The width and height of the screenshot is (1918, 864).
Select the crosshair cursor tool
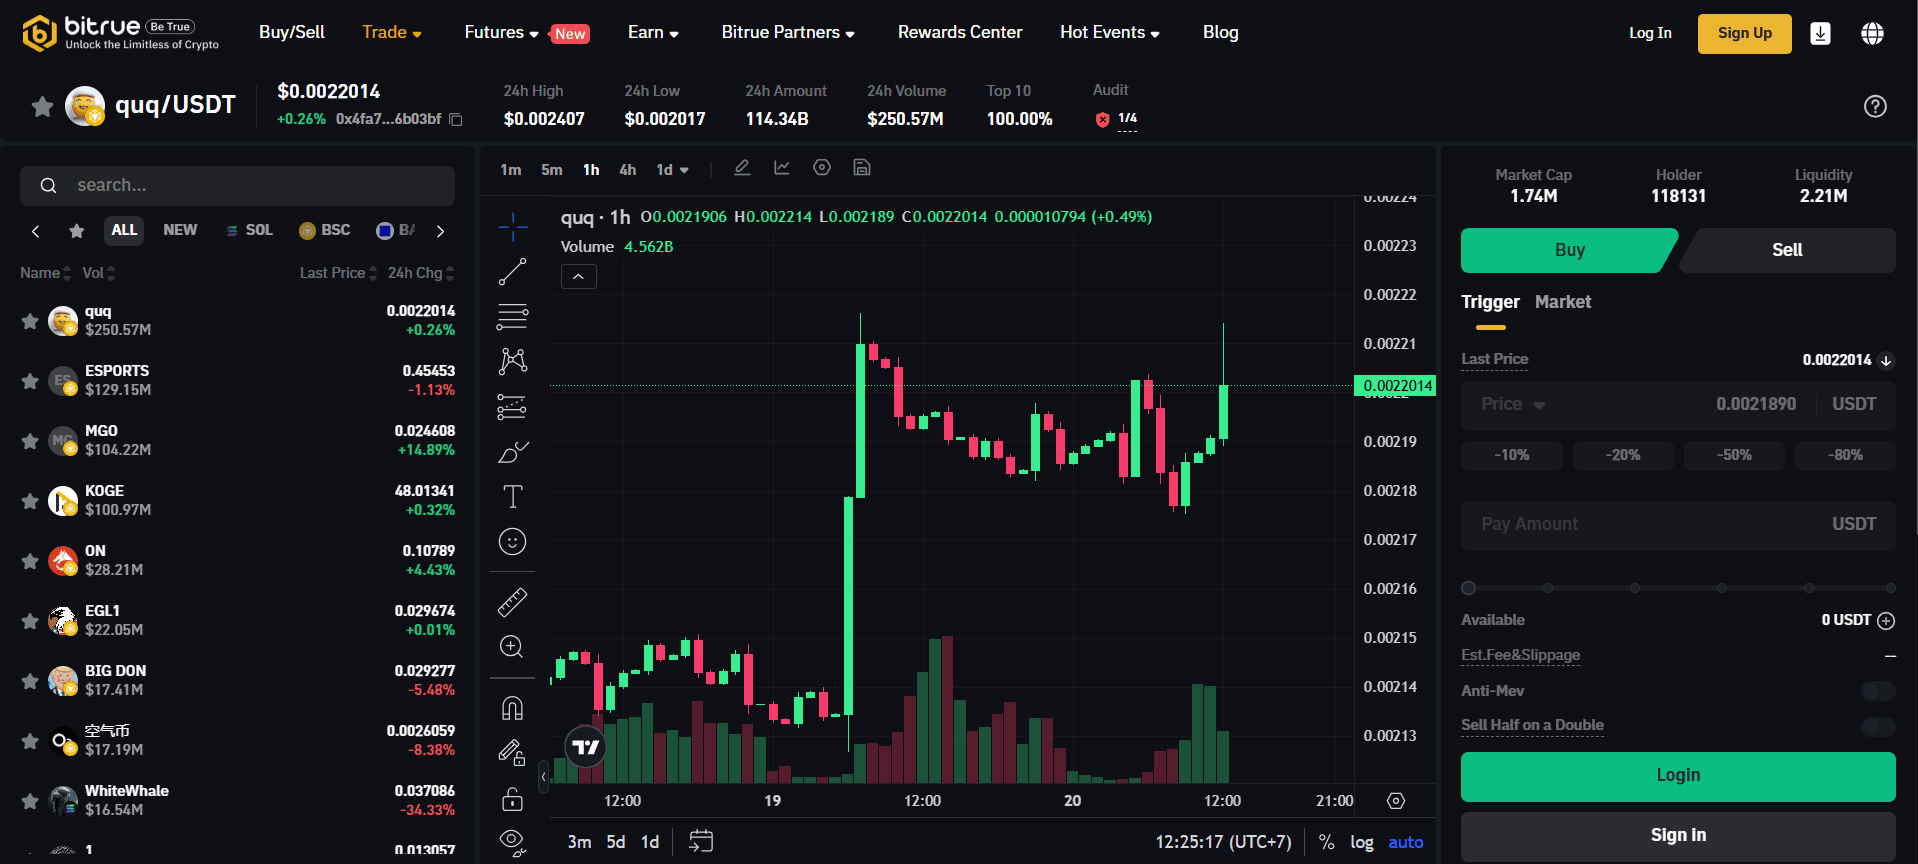pyautogui.click(x=512, y=227)
